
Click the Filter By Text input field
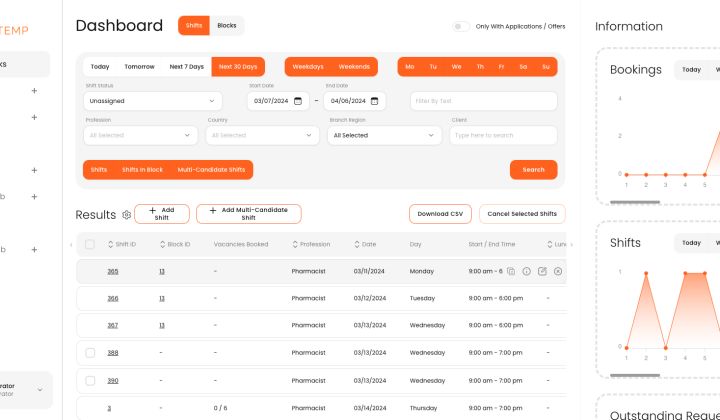(x=484, y=101)
